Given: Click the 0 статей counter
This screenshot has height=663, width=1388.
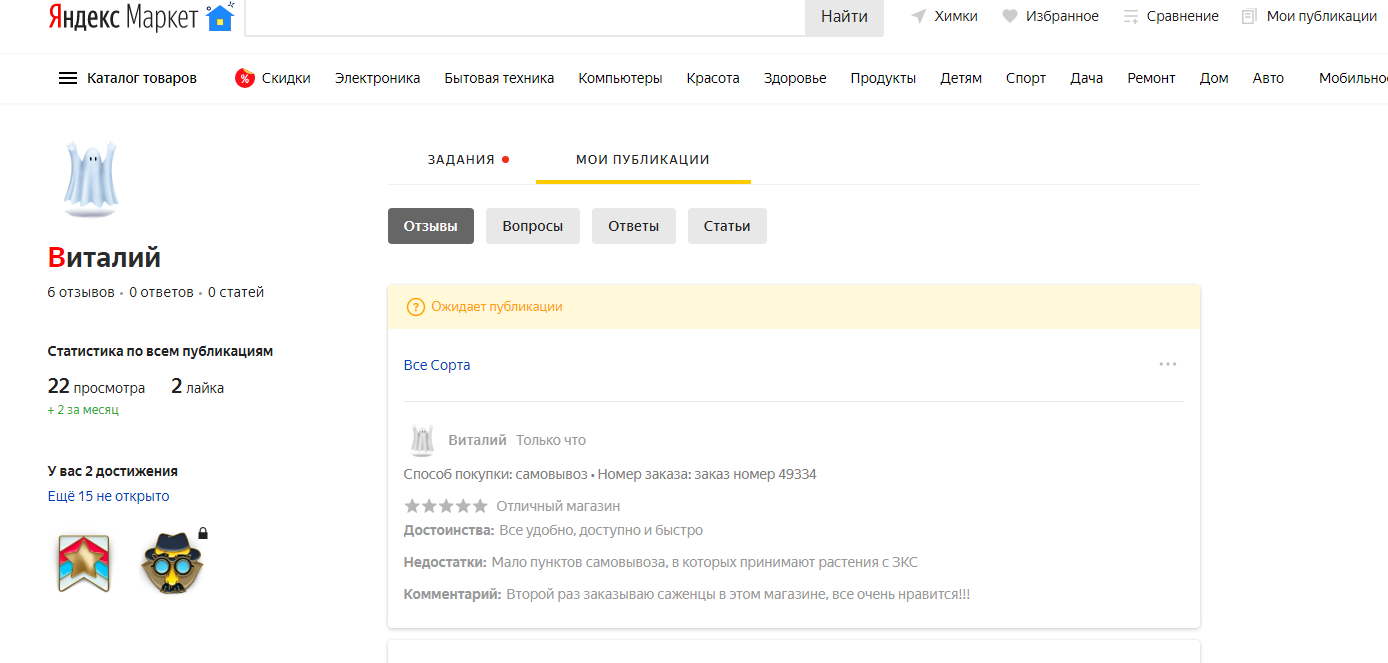Looking at the screenshot, I should 236,293.
